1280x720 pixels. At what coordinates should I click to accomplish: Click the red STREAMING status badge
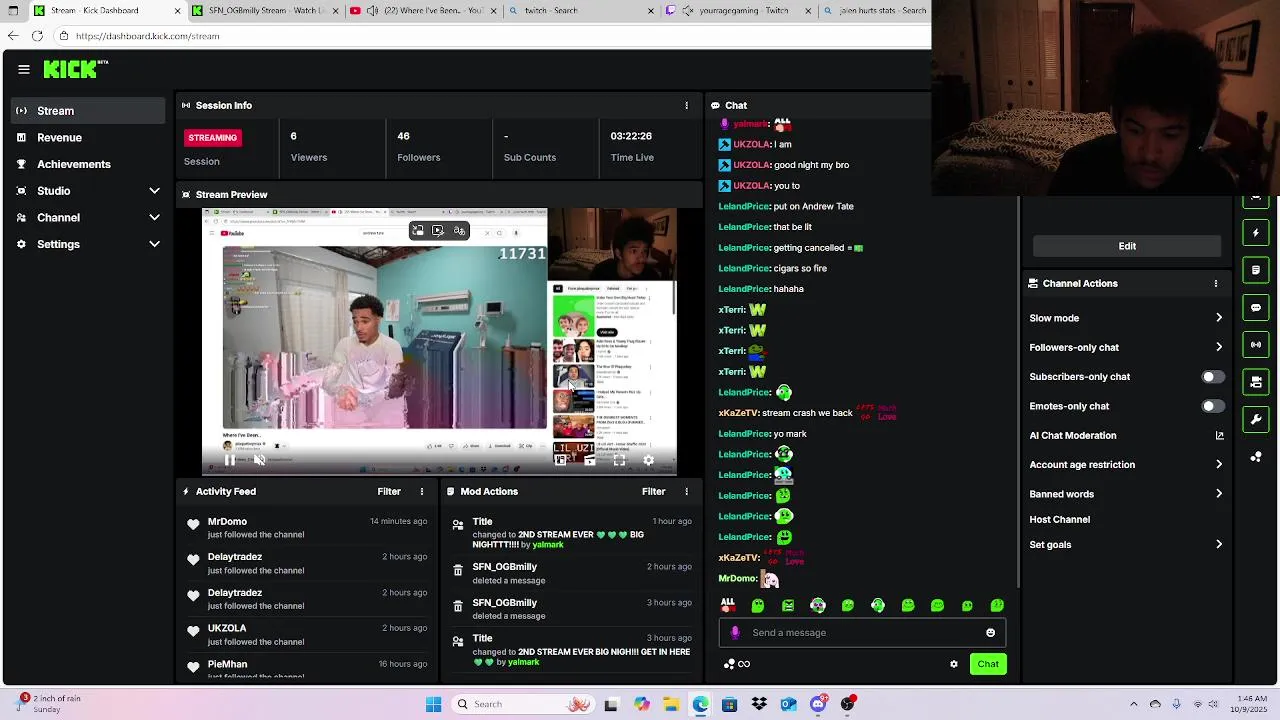(212, 137)
